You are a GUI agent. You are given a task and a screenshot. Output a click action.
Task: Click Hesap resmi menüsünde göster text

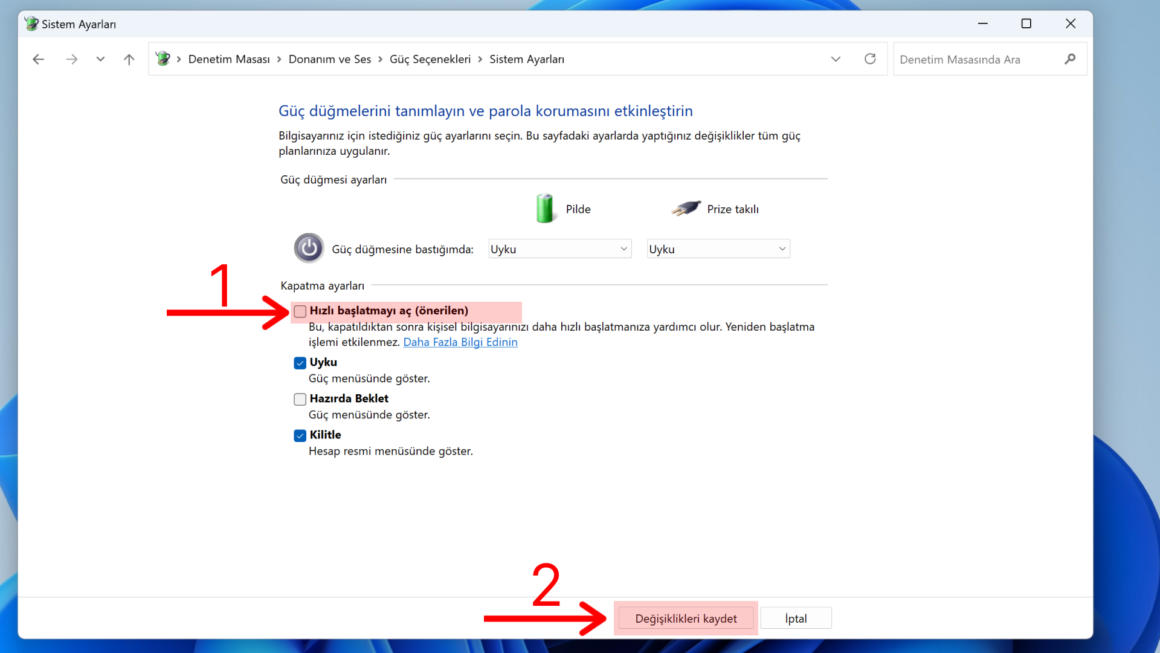tap(391, 451)
